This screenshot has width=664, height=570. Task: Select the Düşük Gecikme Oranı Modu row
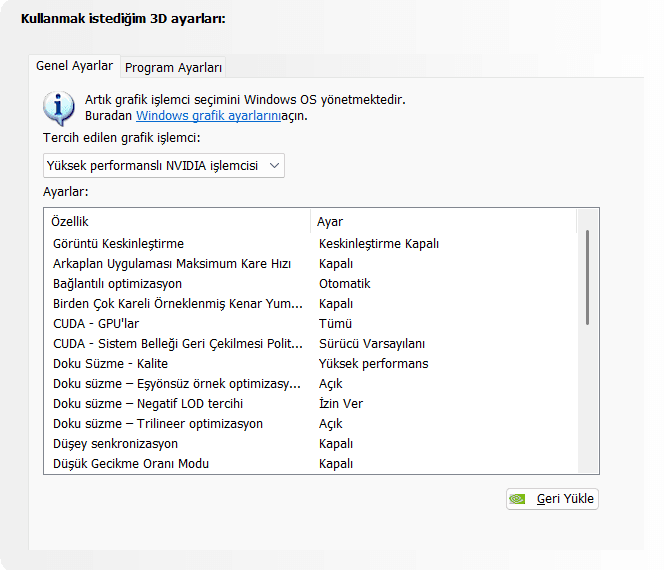click(310, 464)
